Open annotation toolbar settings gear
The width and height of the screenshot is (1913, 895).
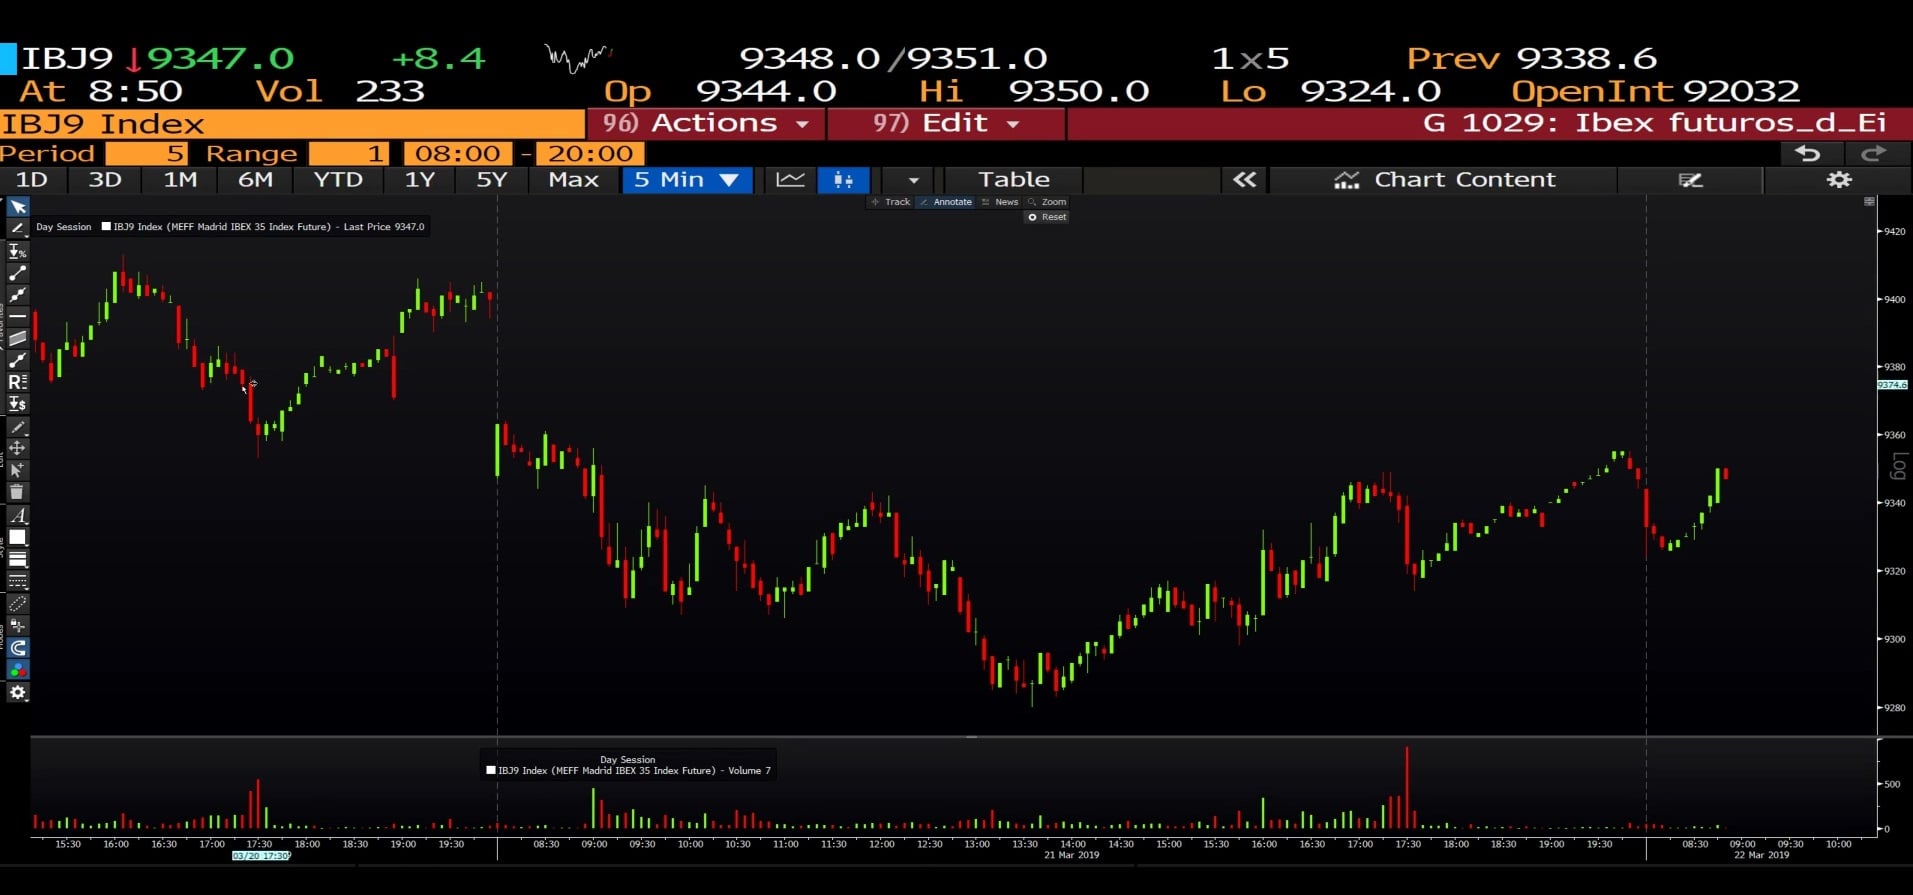tap(18, 692)
